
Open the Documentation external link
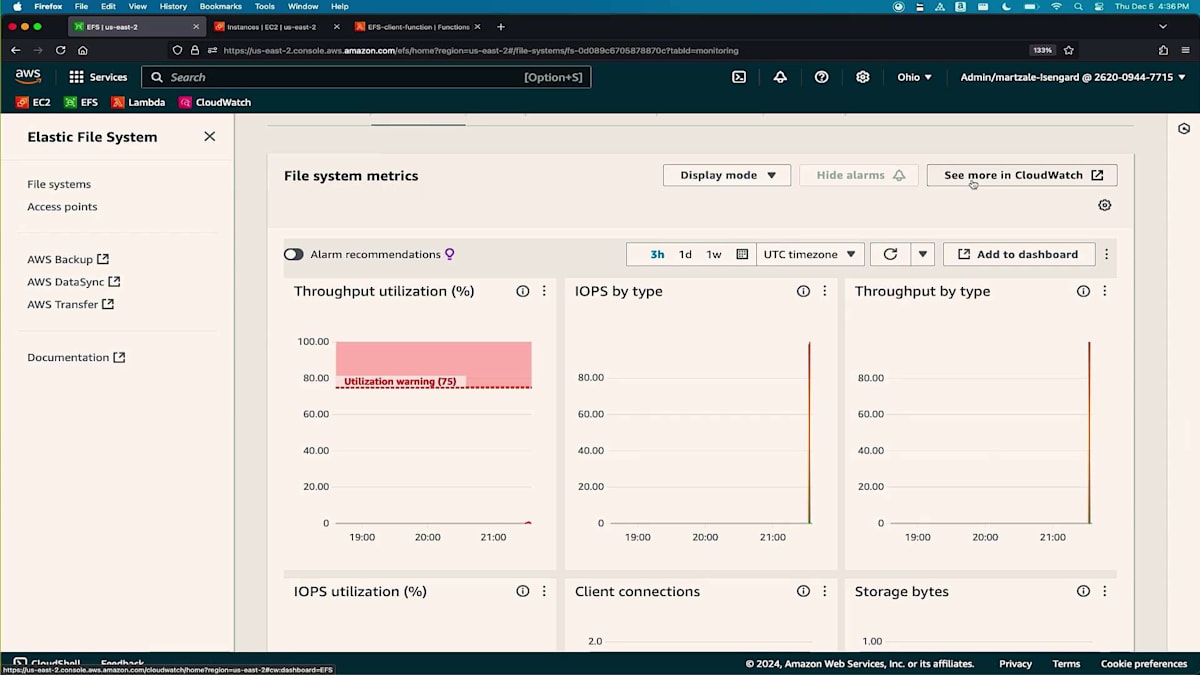click(76, 357)
